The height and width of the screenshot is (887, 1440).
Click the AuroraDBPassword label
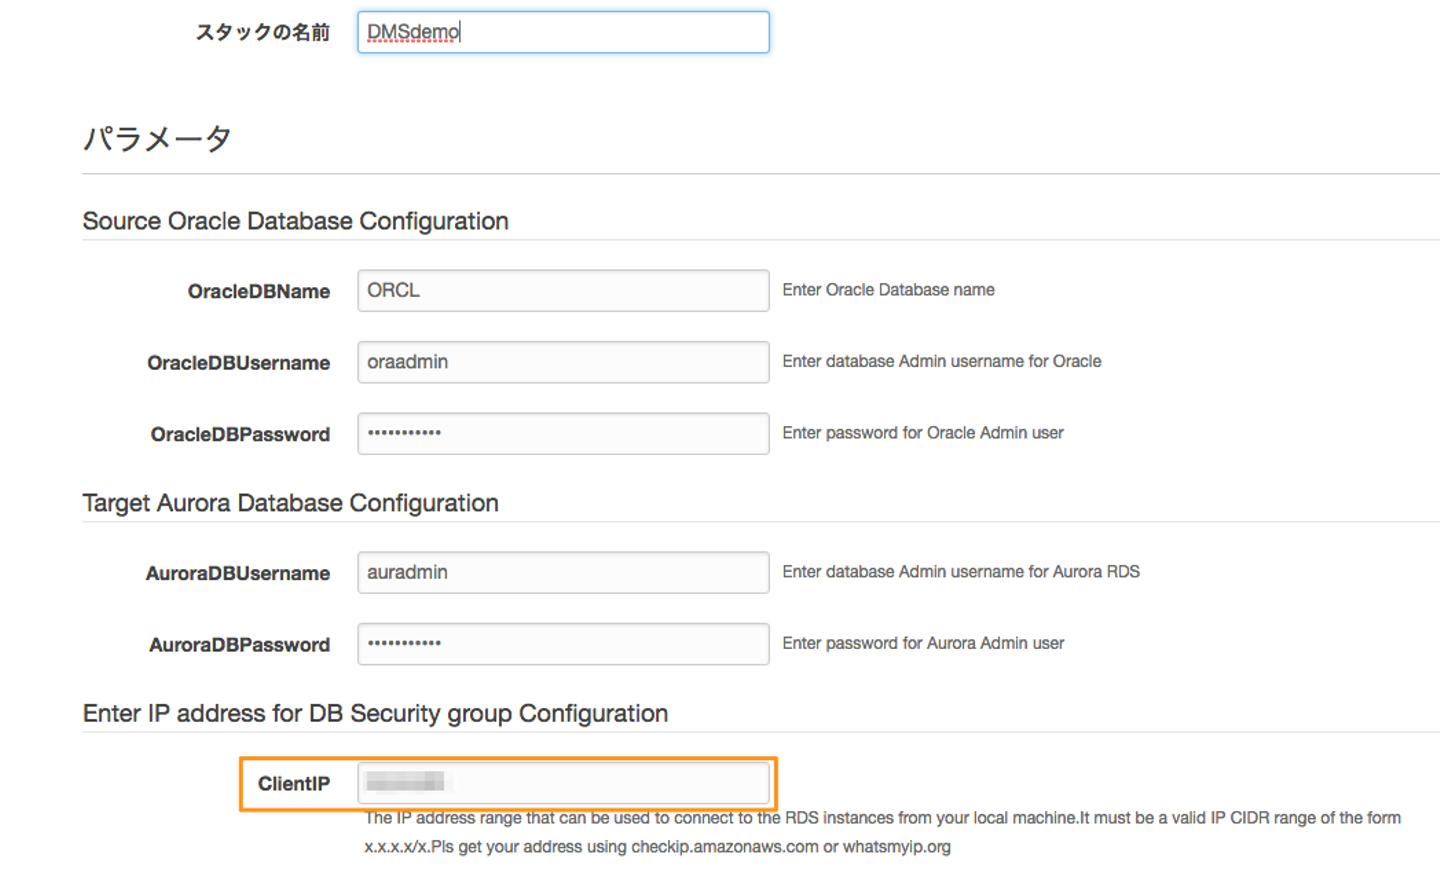[x=239, y=645]
